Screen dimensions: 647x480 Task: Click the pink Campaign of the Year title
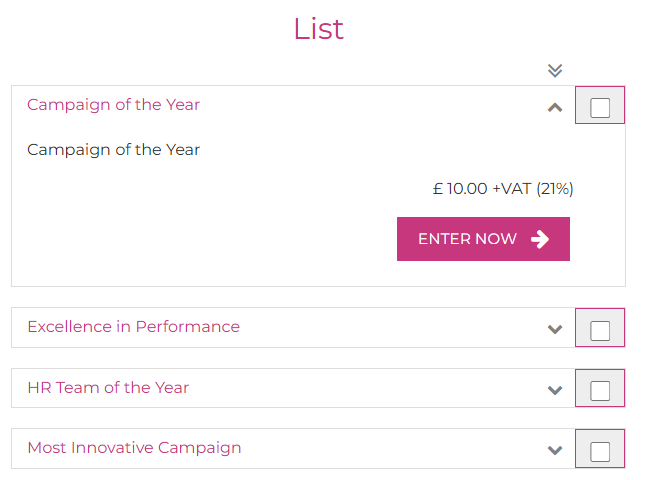[x=113, y=104]
